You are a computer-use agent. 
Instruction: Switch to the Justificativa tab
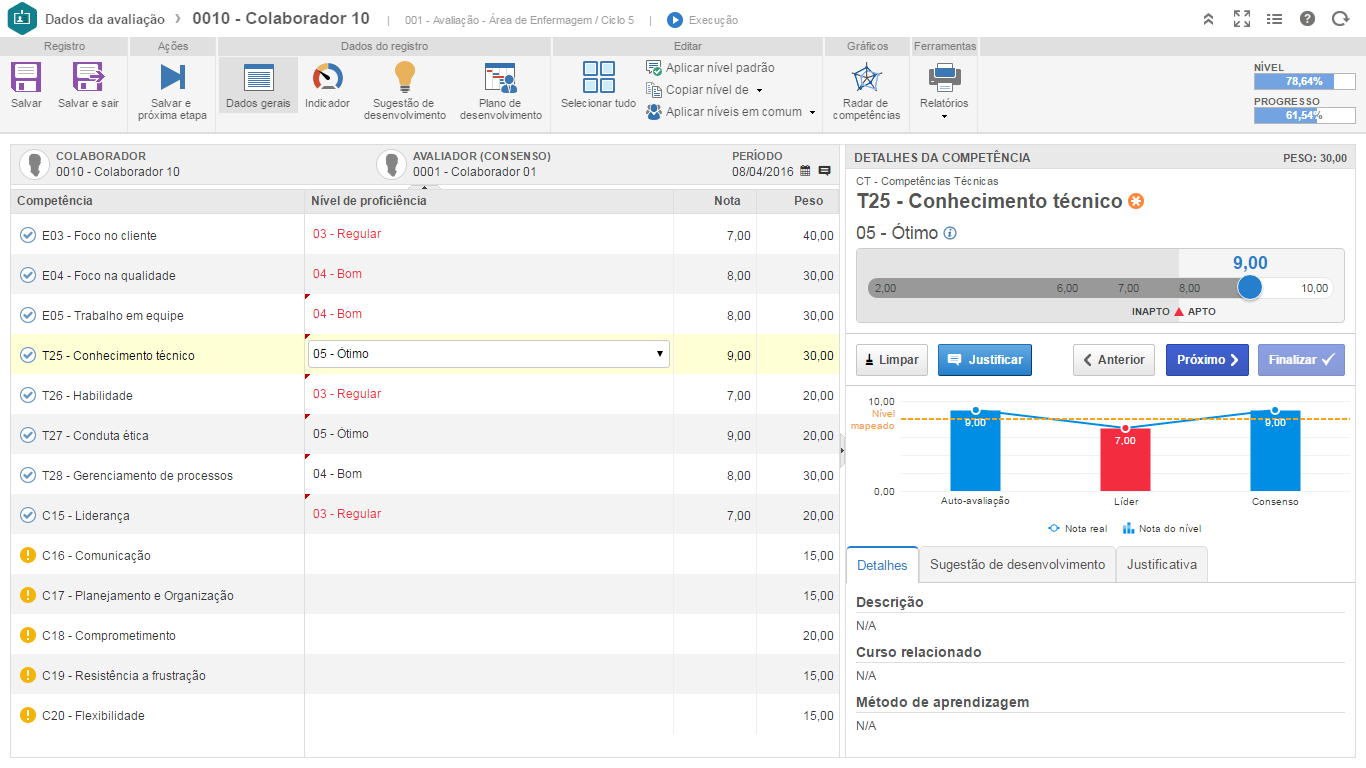click(x=1161, y=565)
